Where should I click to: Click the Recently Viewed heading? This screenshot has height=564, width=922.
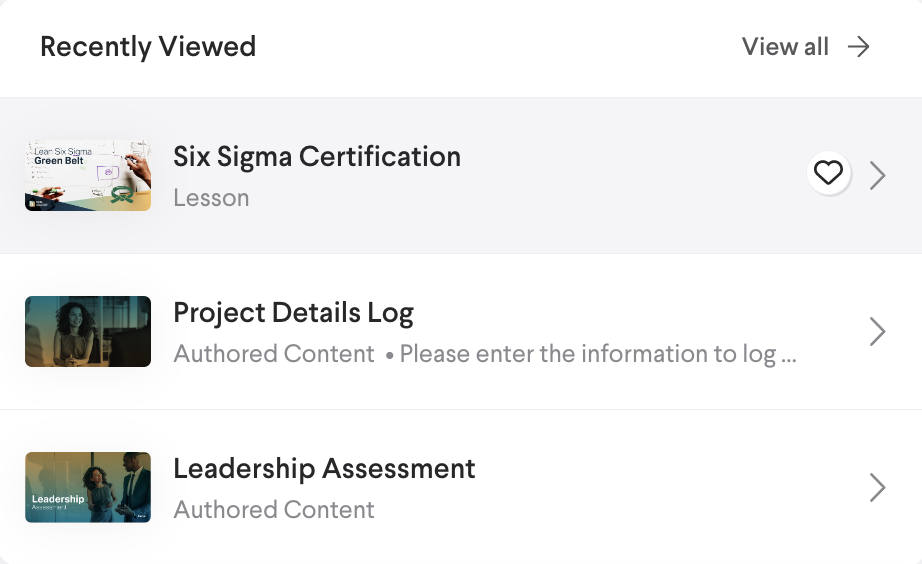148,47
